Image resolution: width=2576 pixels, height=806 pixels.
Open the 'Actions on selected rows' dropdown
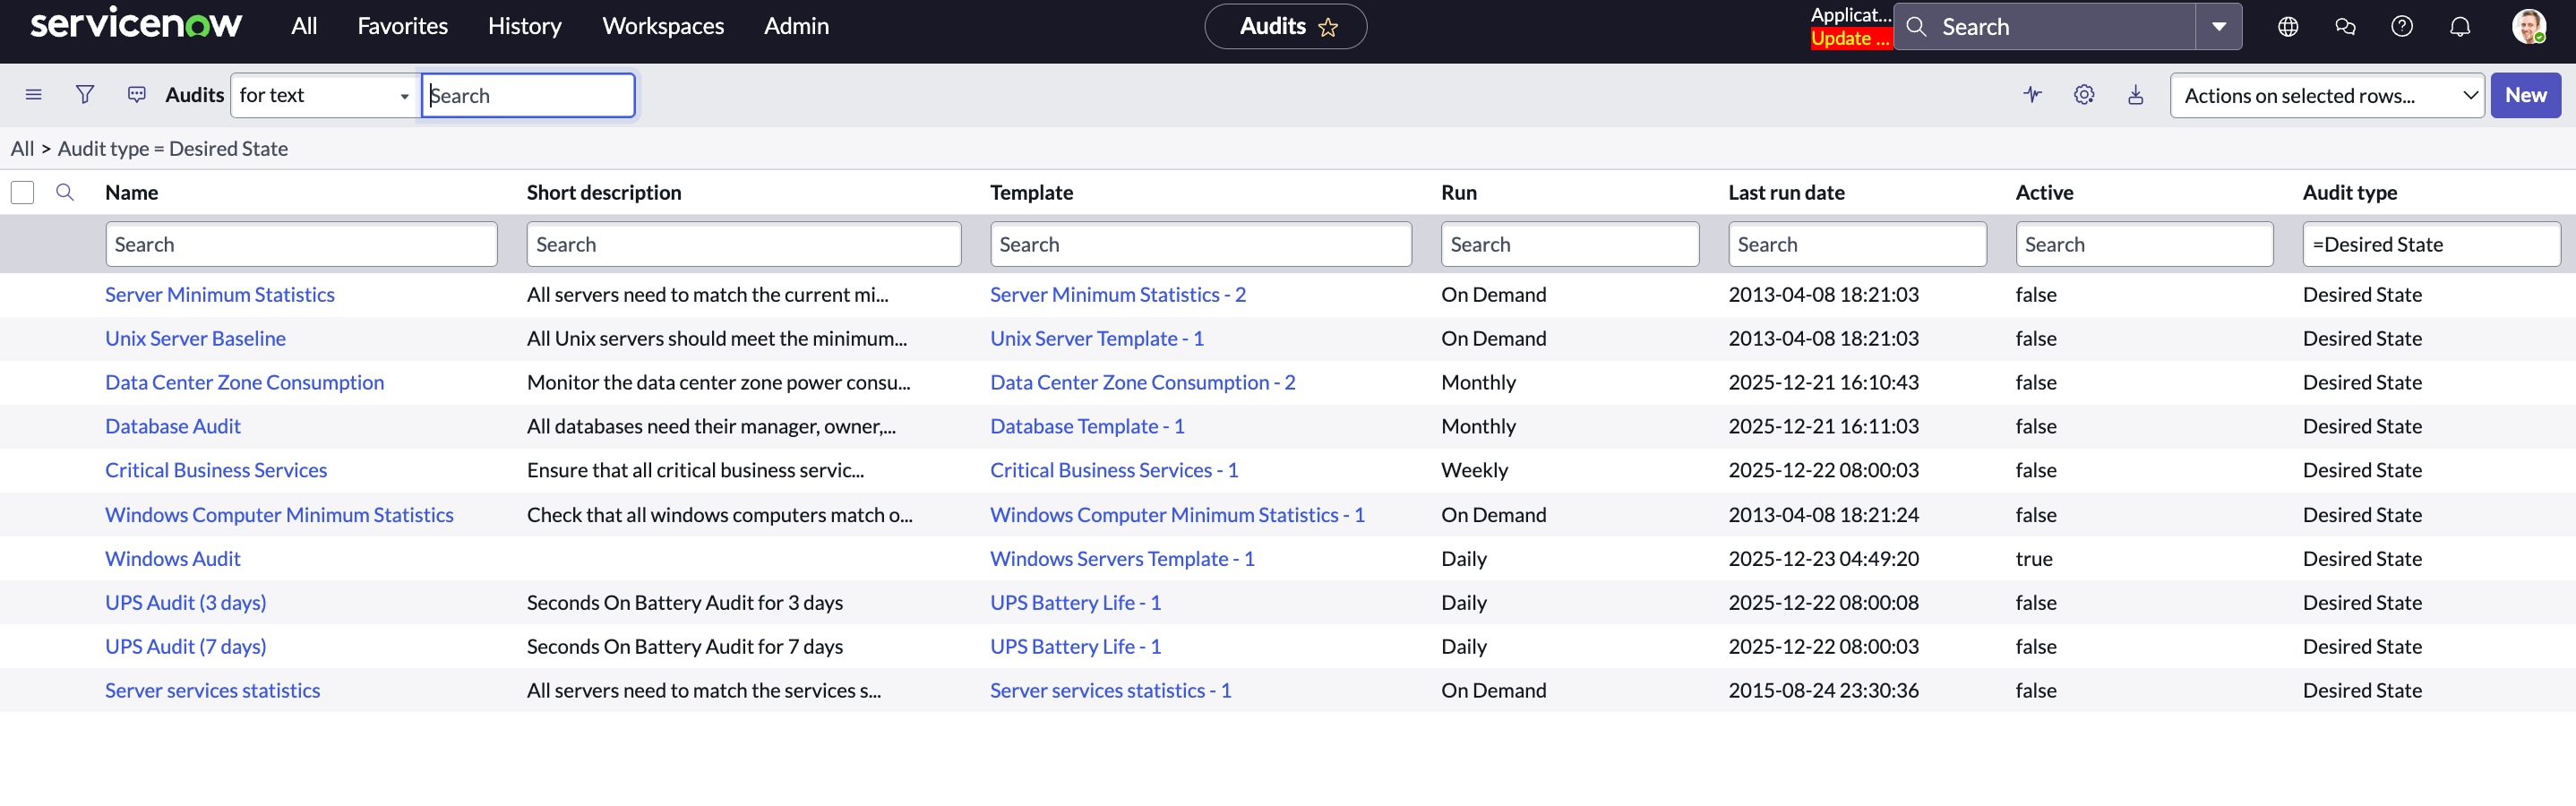click(x=2326, y=95)
